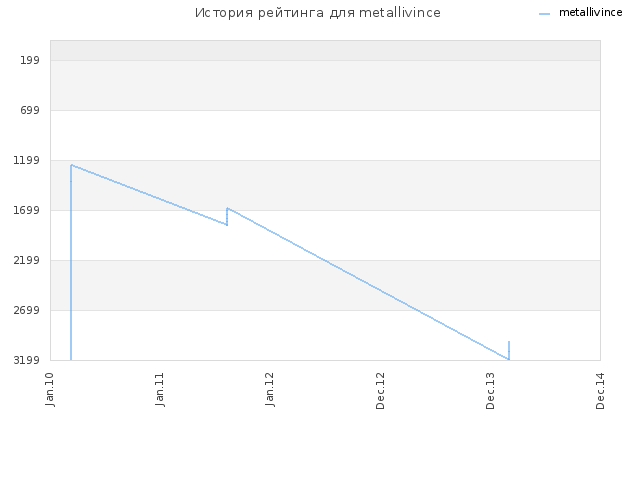Click the chart title text

(318, 13)
